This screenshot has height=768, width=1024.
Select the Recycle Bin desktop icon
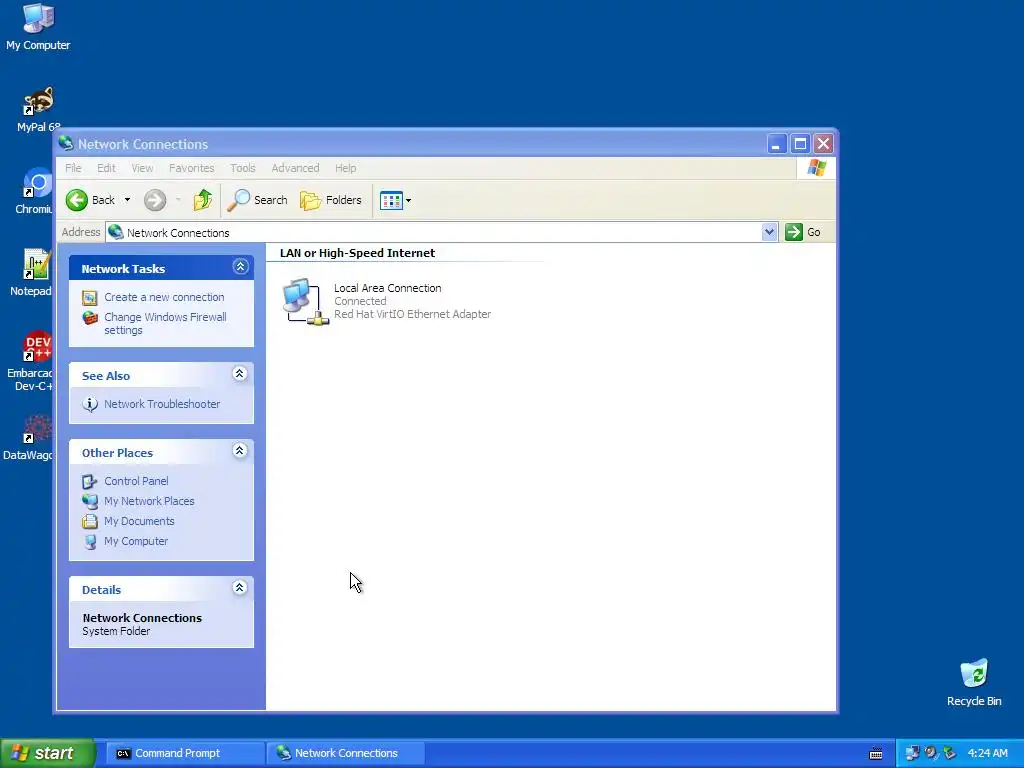coord(974,682)
